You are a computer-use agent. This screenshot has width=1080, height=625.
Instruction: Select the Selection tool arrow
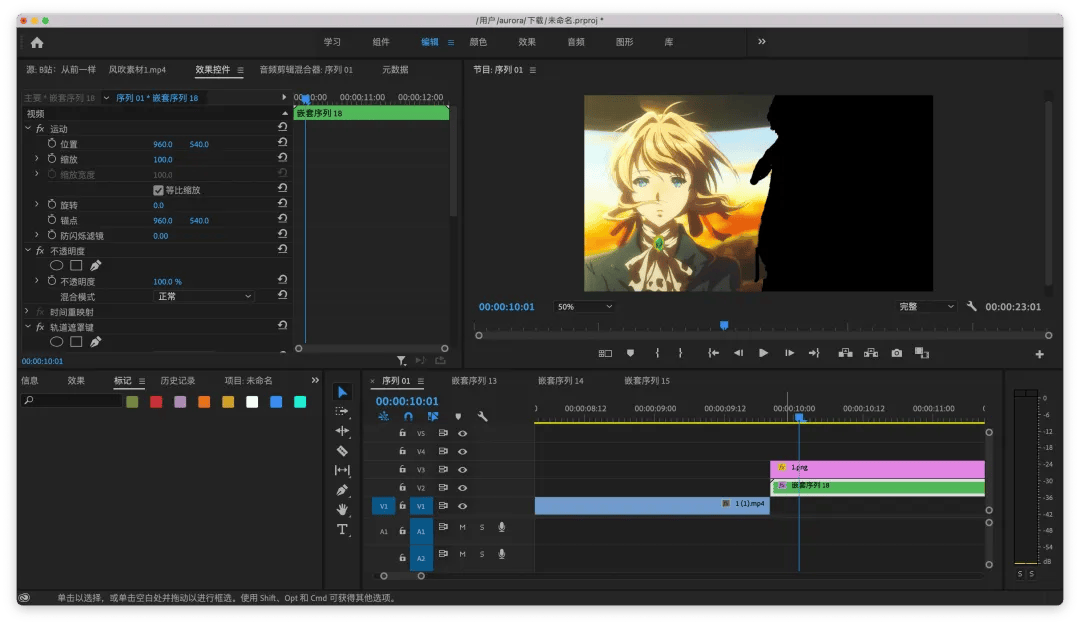(x=342, y=392)
